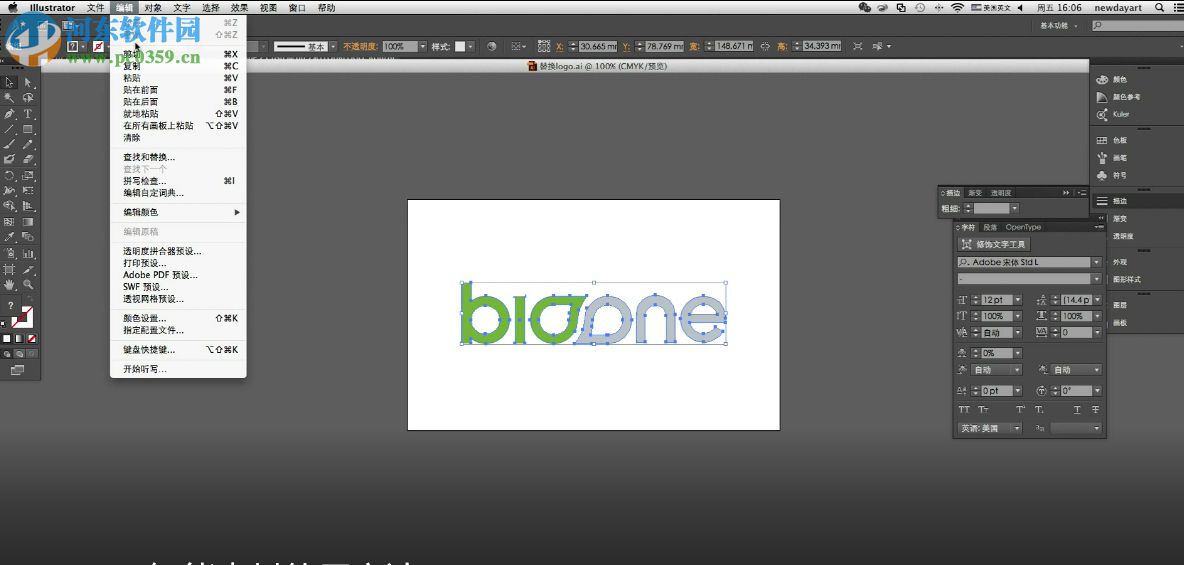The image size is (1184, 565).
Task: Select the Eyedropper tool
Action: 10,237
